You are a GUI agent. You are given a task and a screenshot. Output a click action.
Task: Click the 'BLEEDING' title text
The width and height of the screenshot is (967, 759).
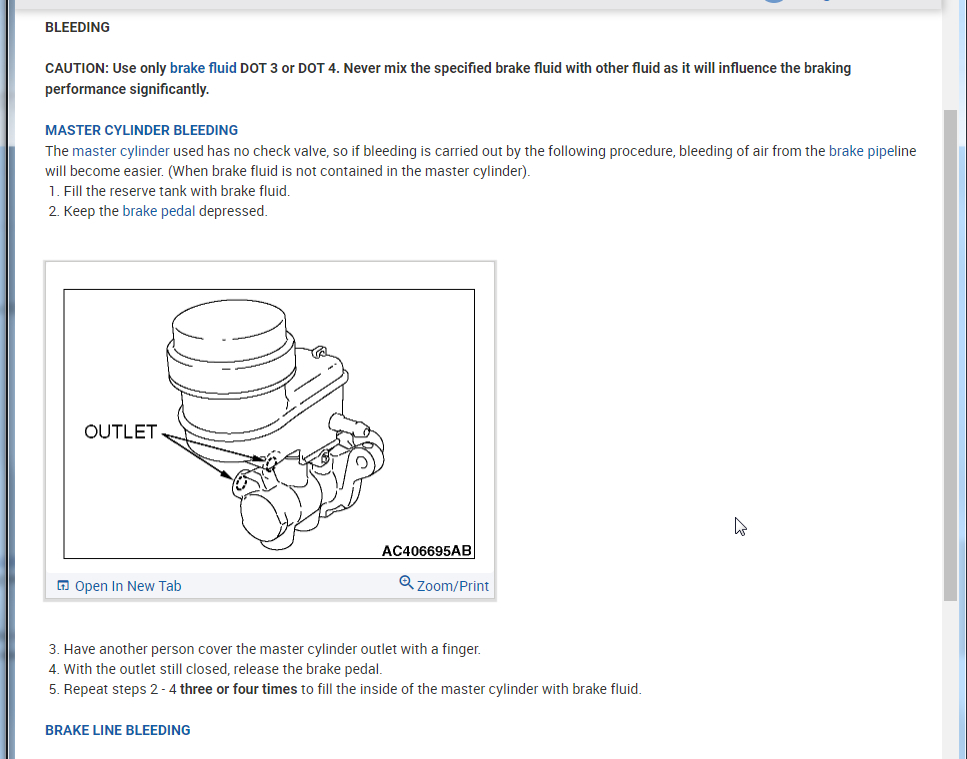(77, 27)
